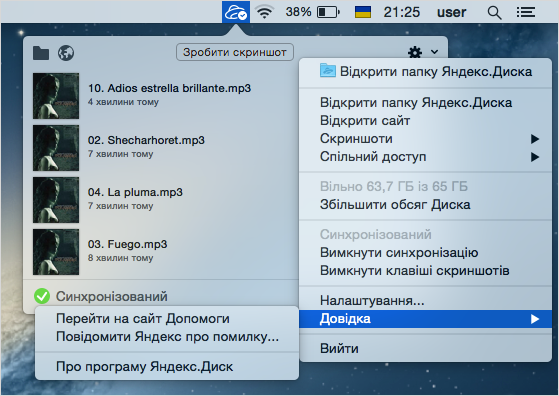Viewport: 559px width, 396px height.
Task: Expand Спільний доступ submenu arrow
Action: coord(535,157)
